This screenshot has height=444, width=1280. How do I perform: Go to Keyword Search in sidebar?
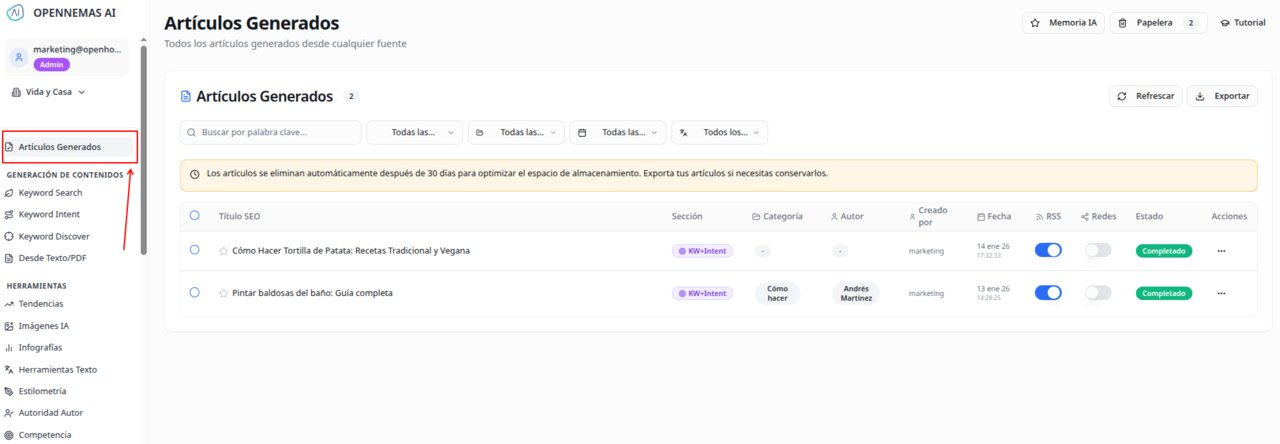click(50, 193)
